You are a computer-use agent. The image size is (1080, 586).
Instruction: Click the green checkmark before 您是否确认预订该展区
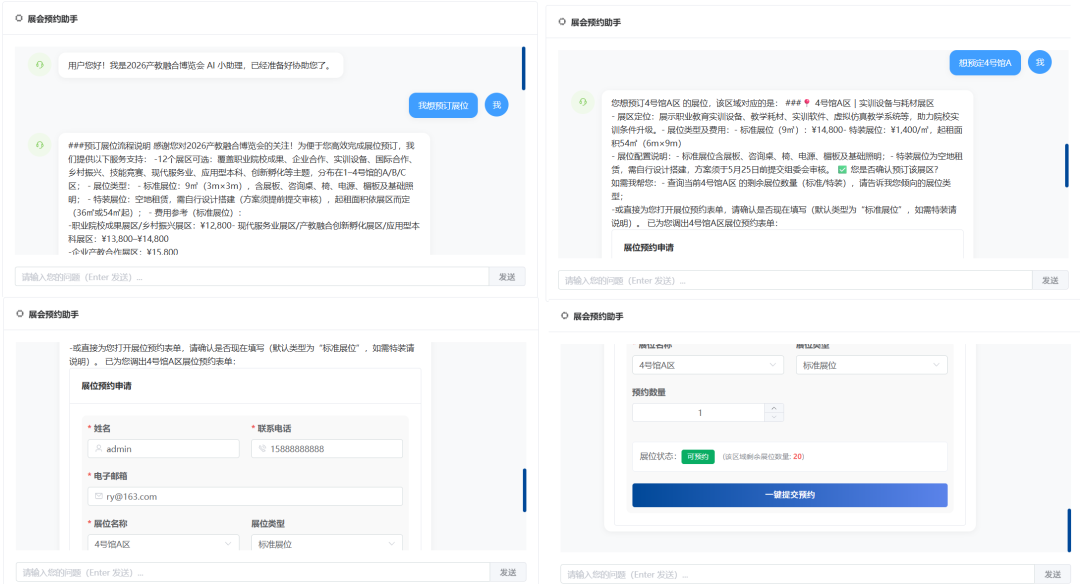click(x=842, y=169)
